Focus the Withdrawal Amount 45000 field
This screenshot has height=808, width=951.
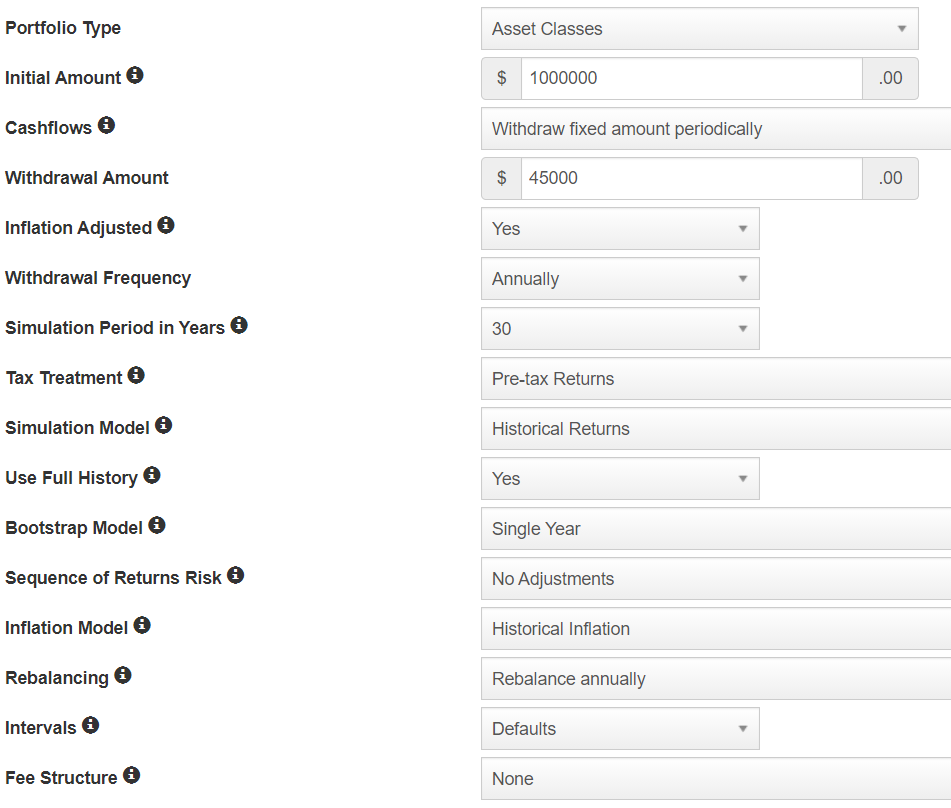point(691,178)
